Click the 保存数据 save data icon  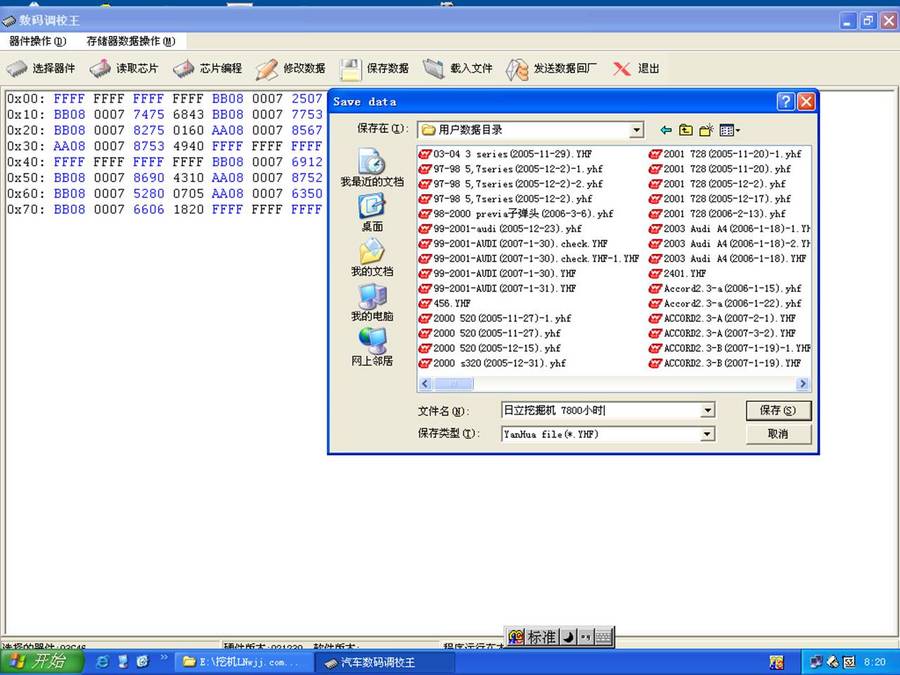tap(350, 69)
